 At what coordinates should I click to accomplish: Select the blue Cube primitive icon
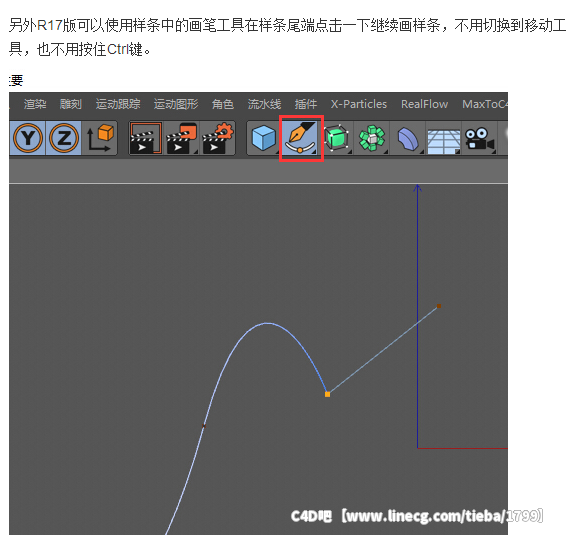pyautogui.click(x=264, y=138)
